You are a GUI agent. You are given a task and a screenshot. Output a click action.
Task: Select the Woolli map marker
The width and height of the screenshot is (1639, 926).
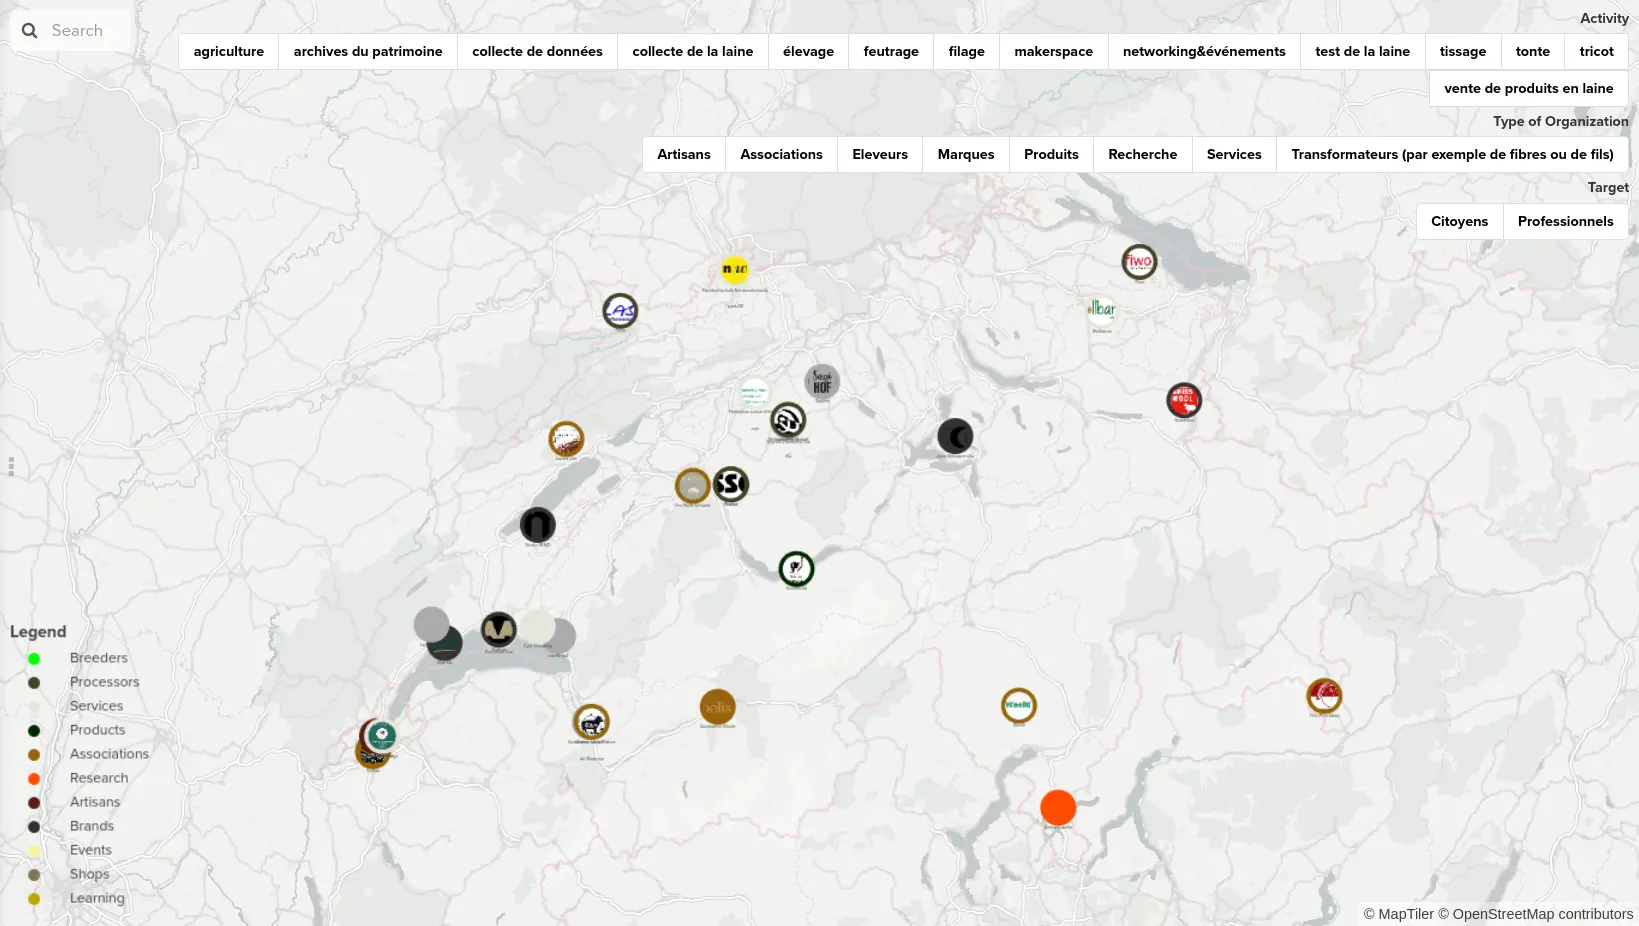(1019, 706)
